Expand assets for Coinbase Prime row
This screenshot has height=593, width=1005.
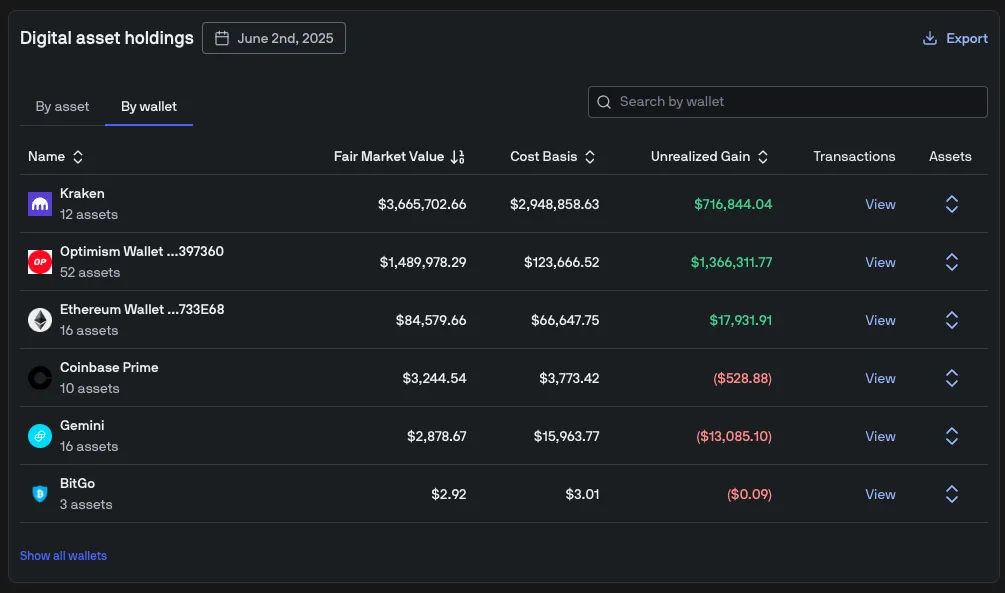pos(952,378)
